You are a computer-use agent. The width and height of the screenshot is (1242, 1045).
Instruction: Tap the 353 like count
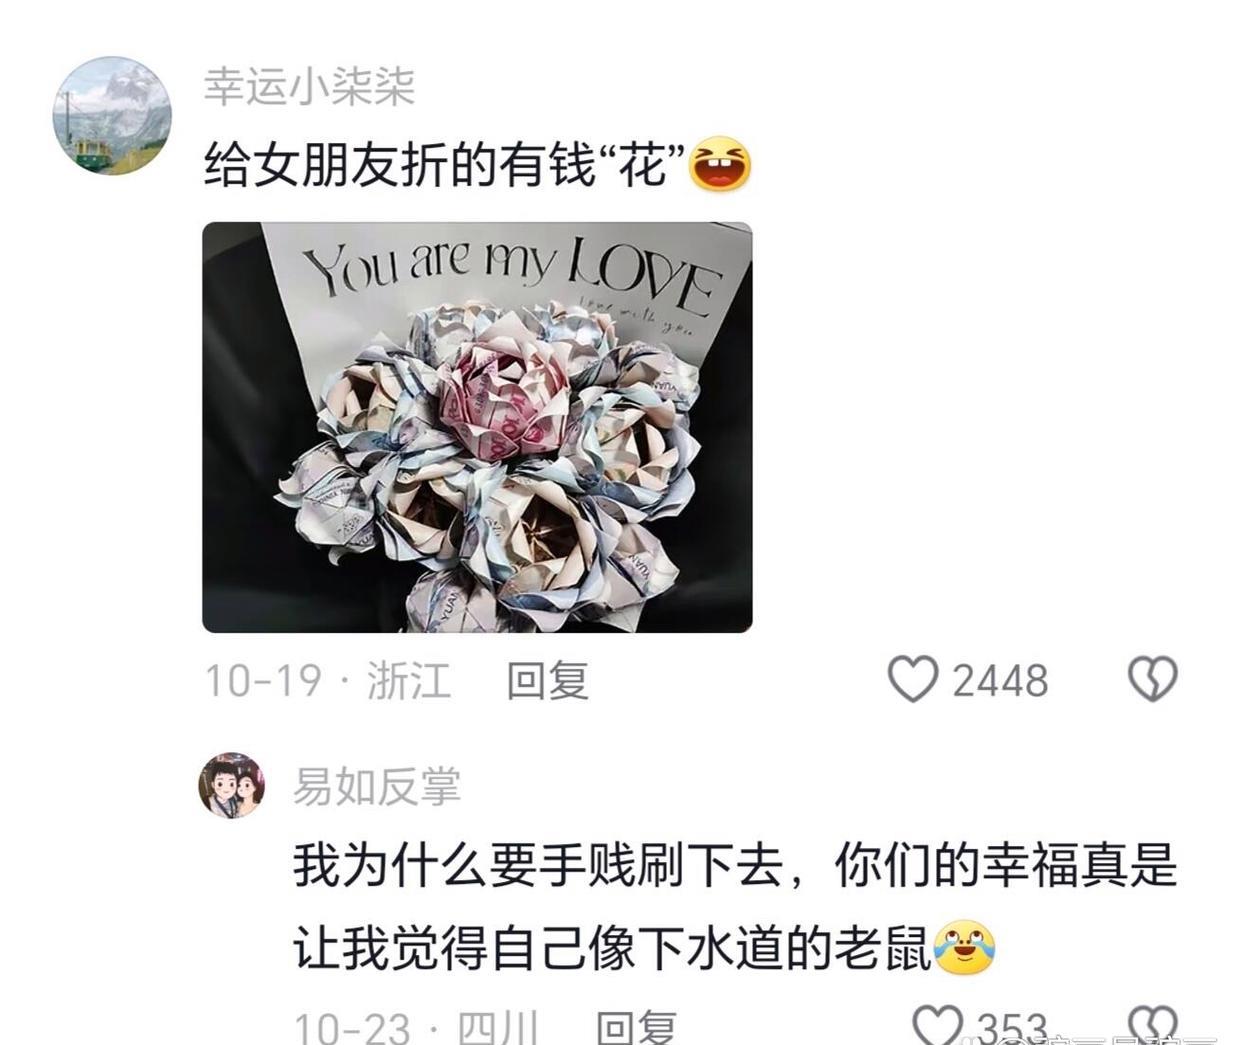point(1011,1027)
